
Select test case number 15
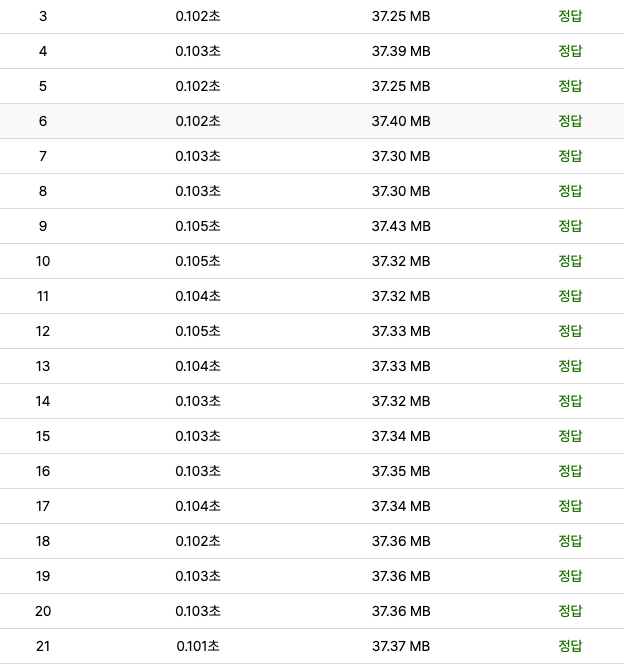(43, 436)
